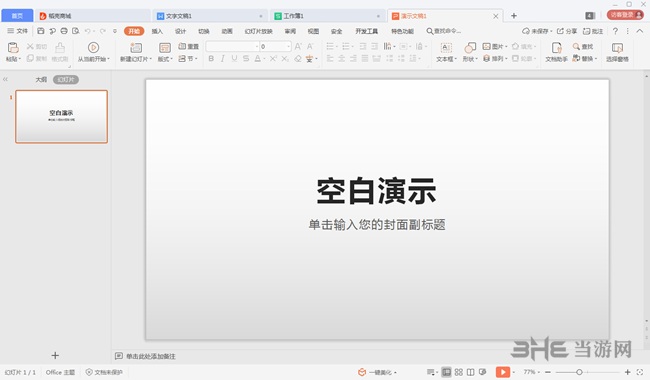Click the zoom in plus button
This screenshot has width=650, height=380.
pyautogui.click(x=628, y=372)
